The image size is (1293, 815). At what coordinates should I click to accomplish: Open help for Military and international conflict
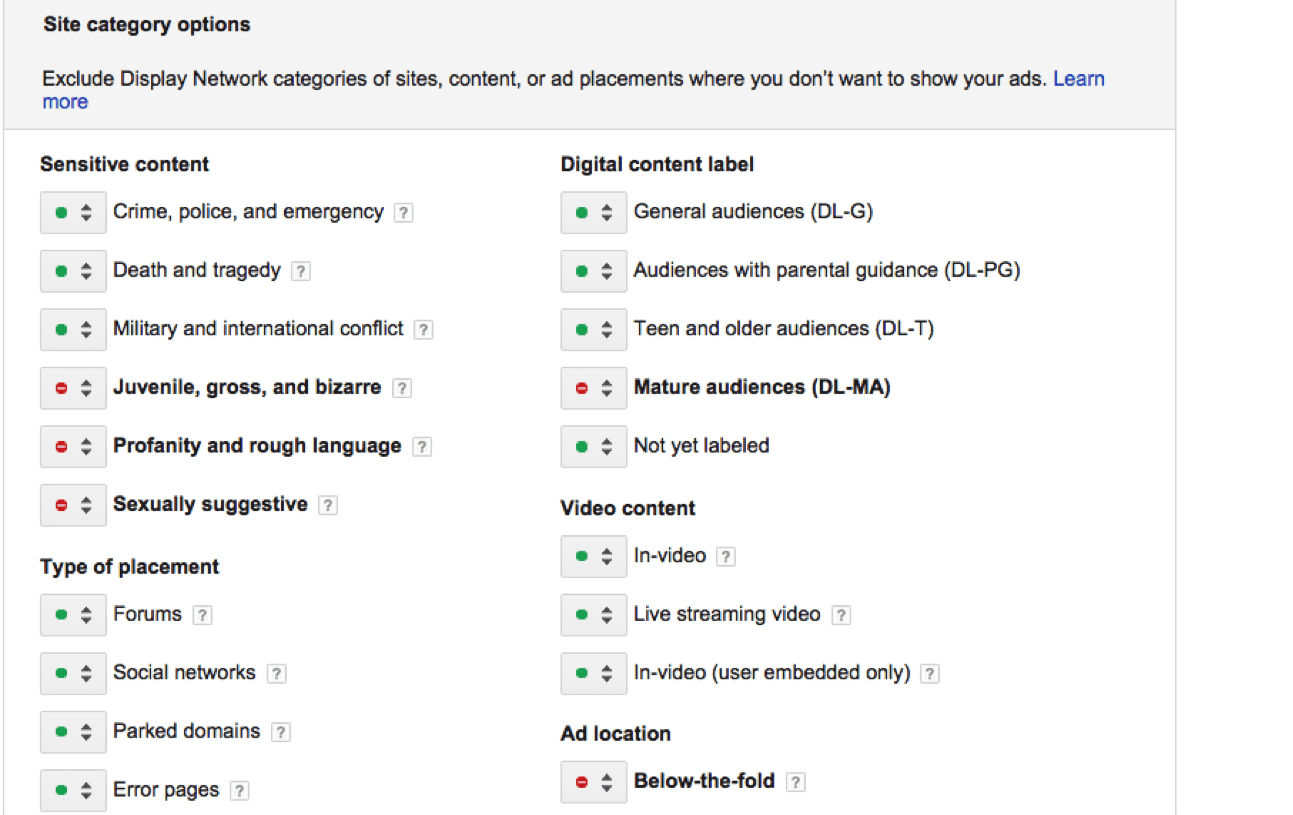tap(423, 330)
